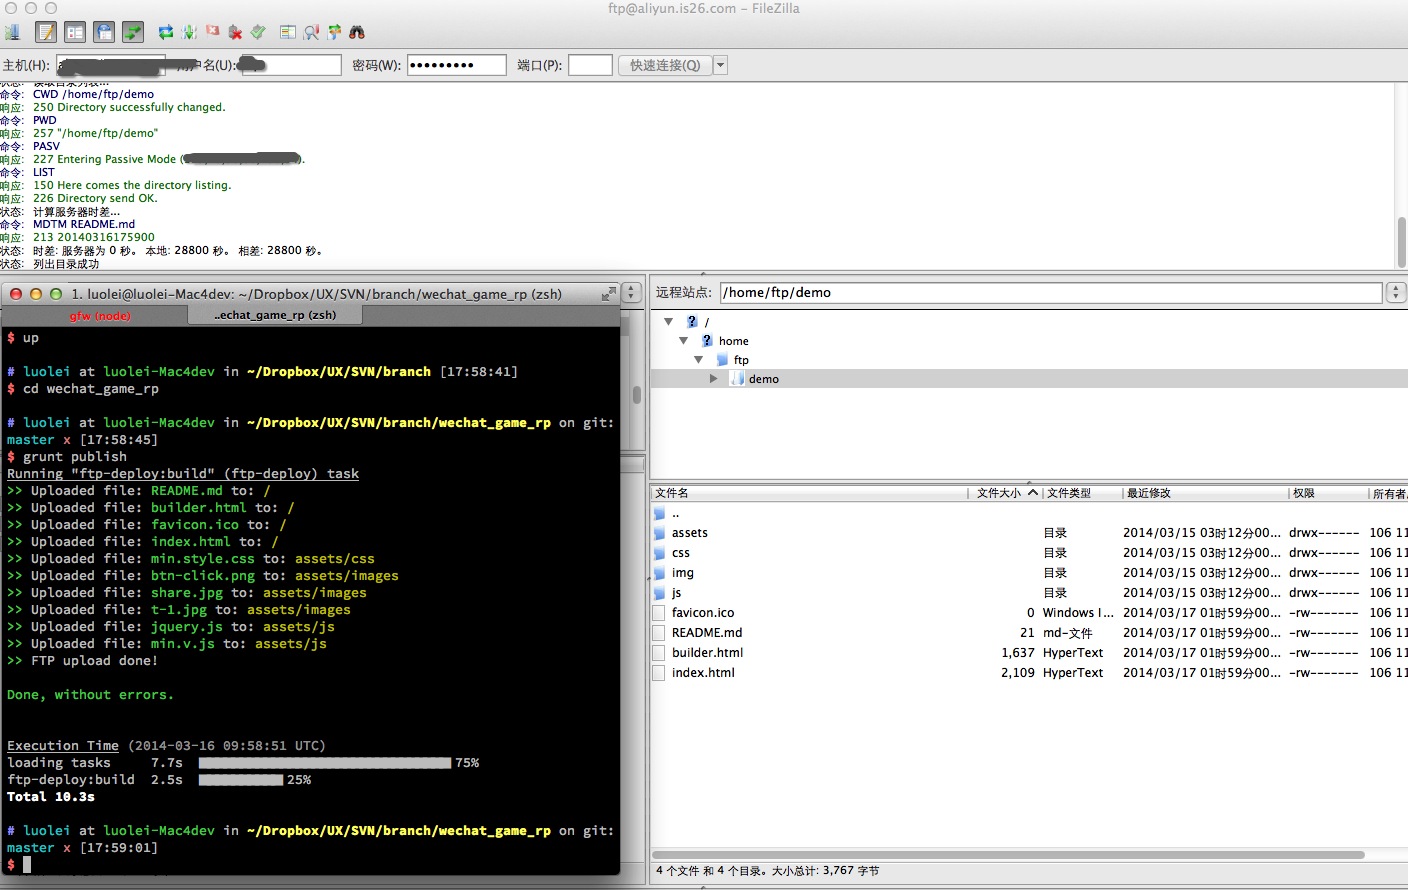Collapse the home folder in remote tree
This screenshot has width=1408, height=890.
tap(684, 341)
